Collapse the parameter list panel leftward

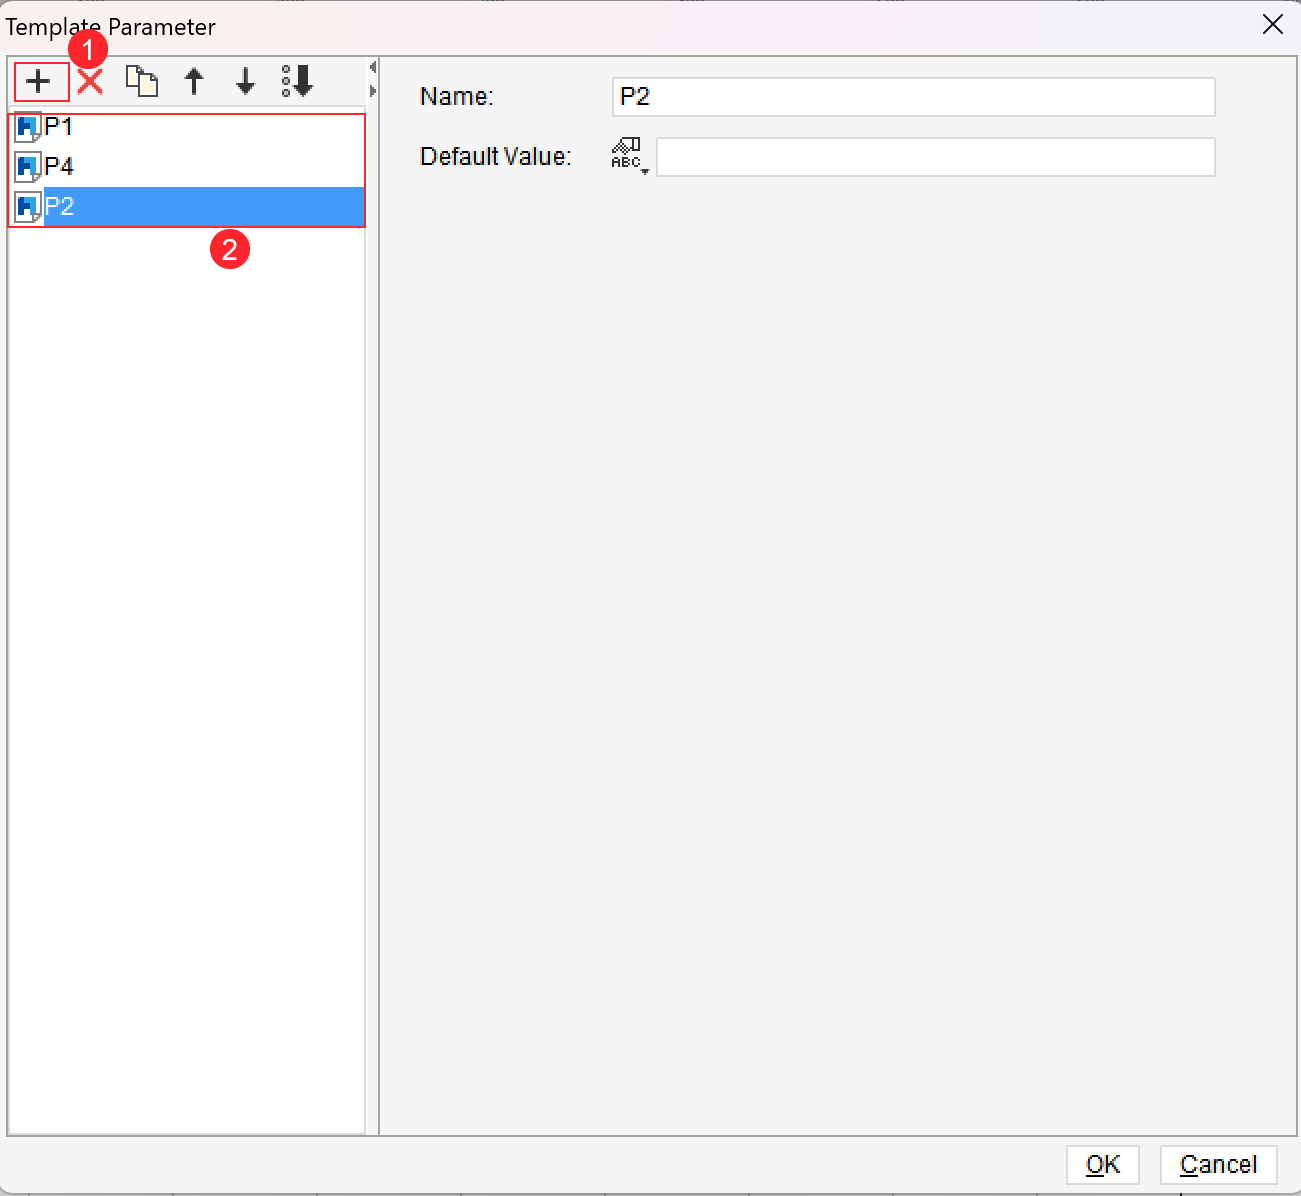point(372,68)
